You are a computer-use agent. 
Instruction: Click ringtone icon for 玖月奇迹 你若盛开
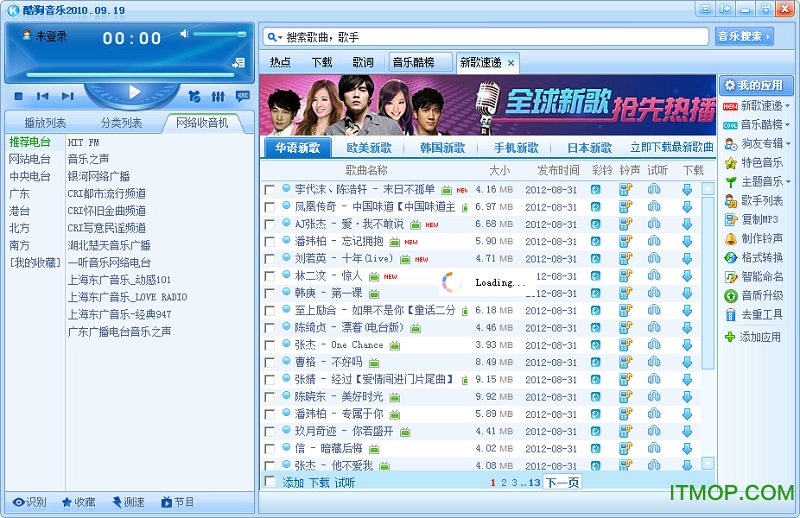pyautogui.click(x=626, y=431)
